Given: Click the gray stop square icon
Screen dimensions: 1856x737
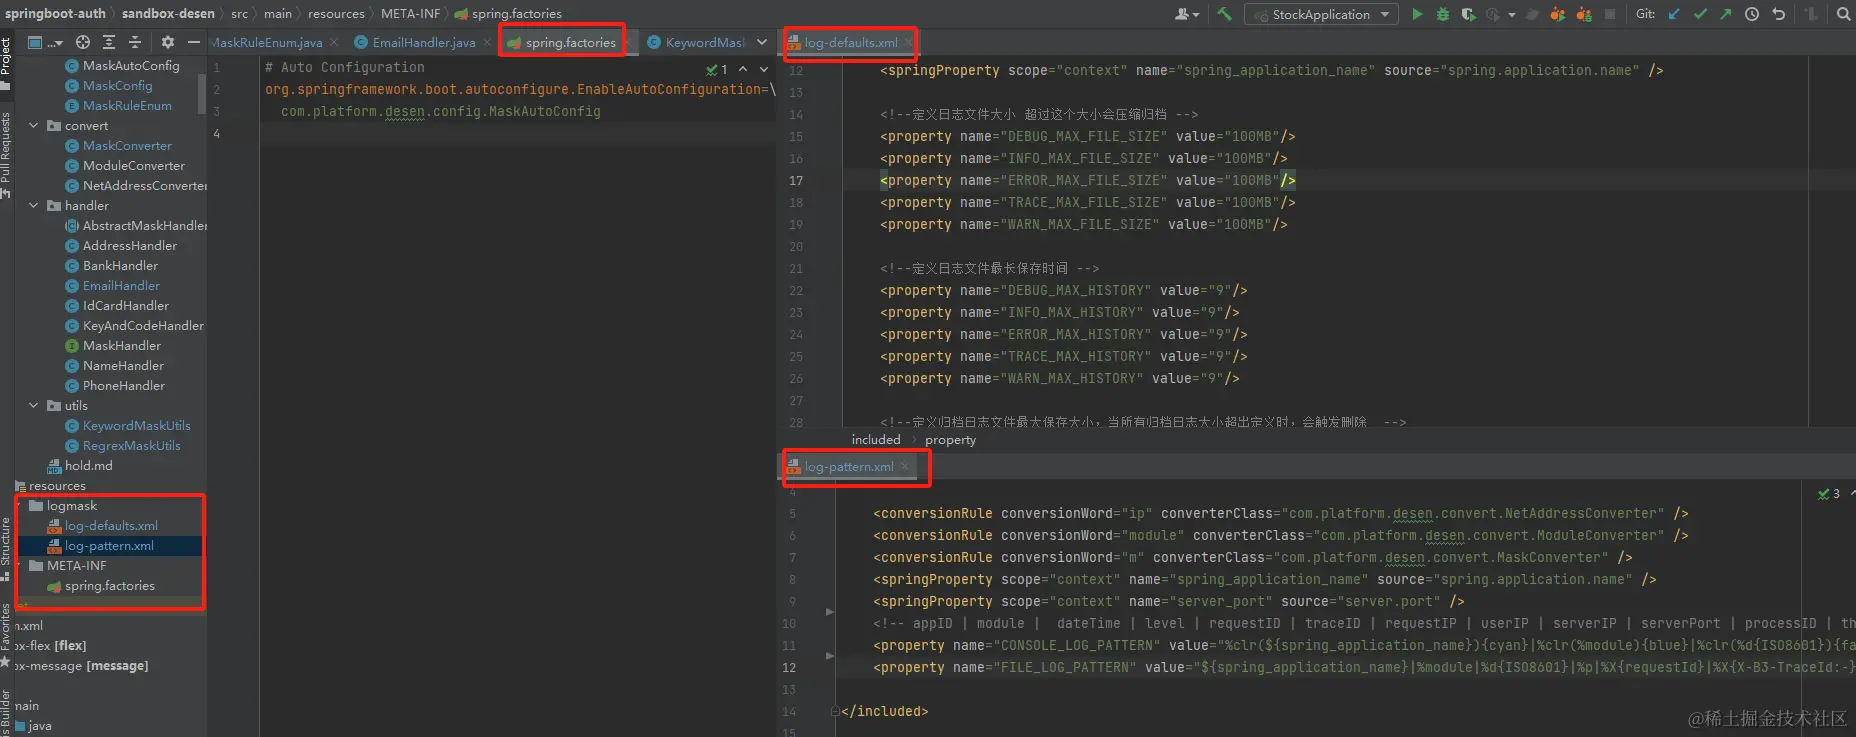Looking at the screenshot, I should 1610,14.
